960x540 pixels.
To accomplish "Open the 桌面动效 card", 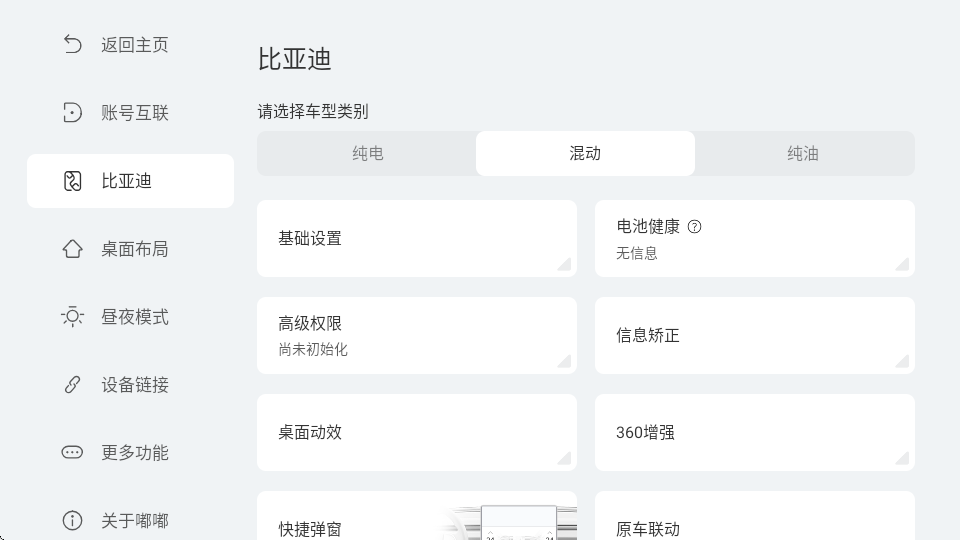I will click(417, 433).
